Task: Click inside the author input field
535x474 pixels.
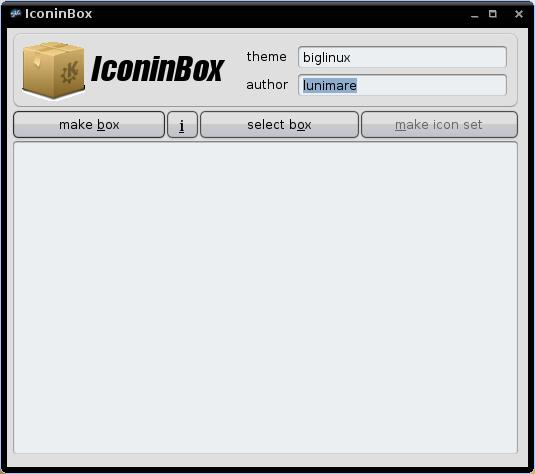Action: 402,85
